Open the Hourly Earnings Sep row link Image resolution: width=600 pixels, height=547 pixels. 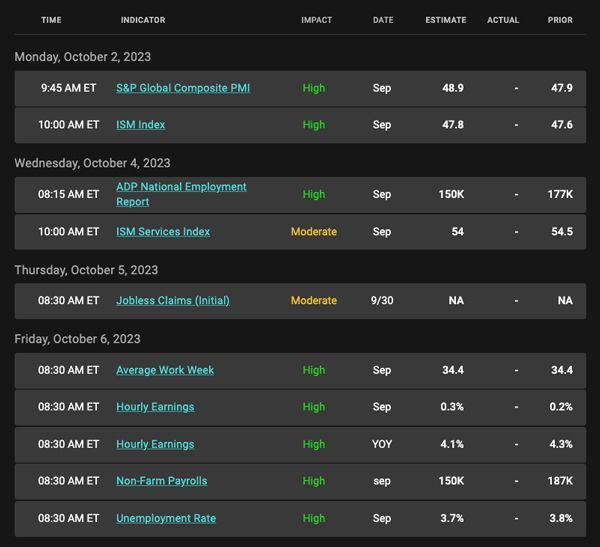coord(155,407)
